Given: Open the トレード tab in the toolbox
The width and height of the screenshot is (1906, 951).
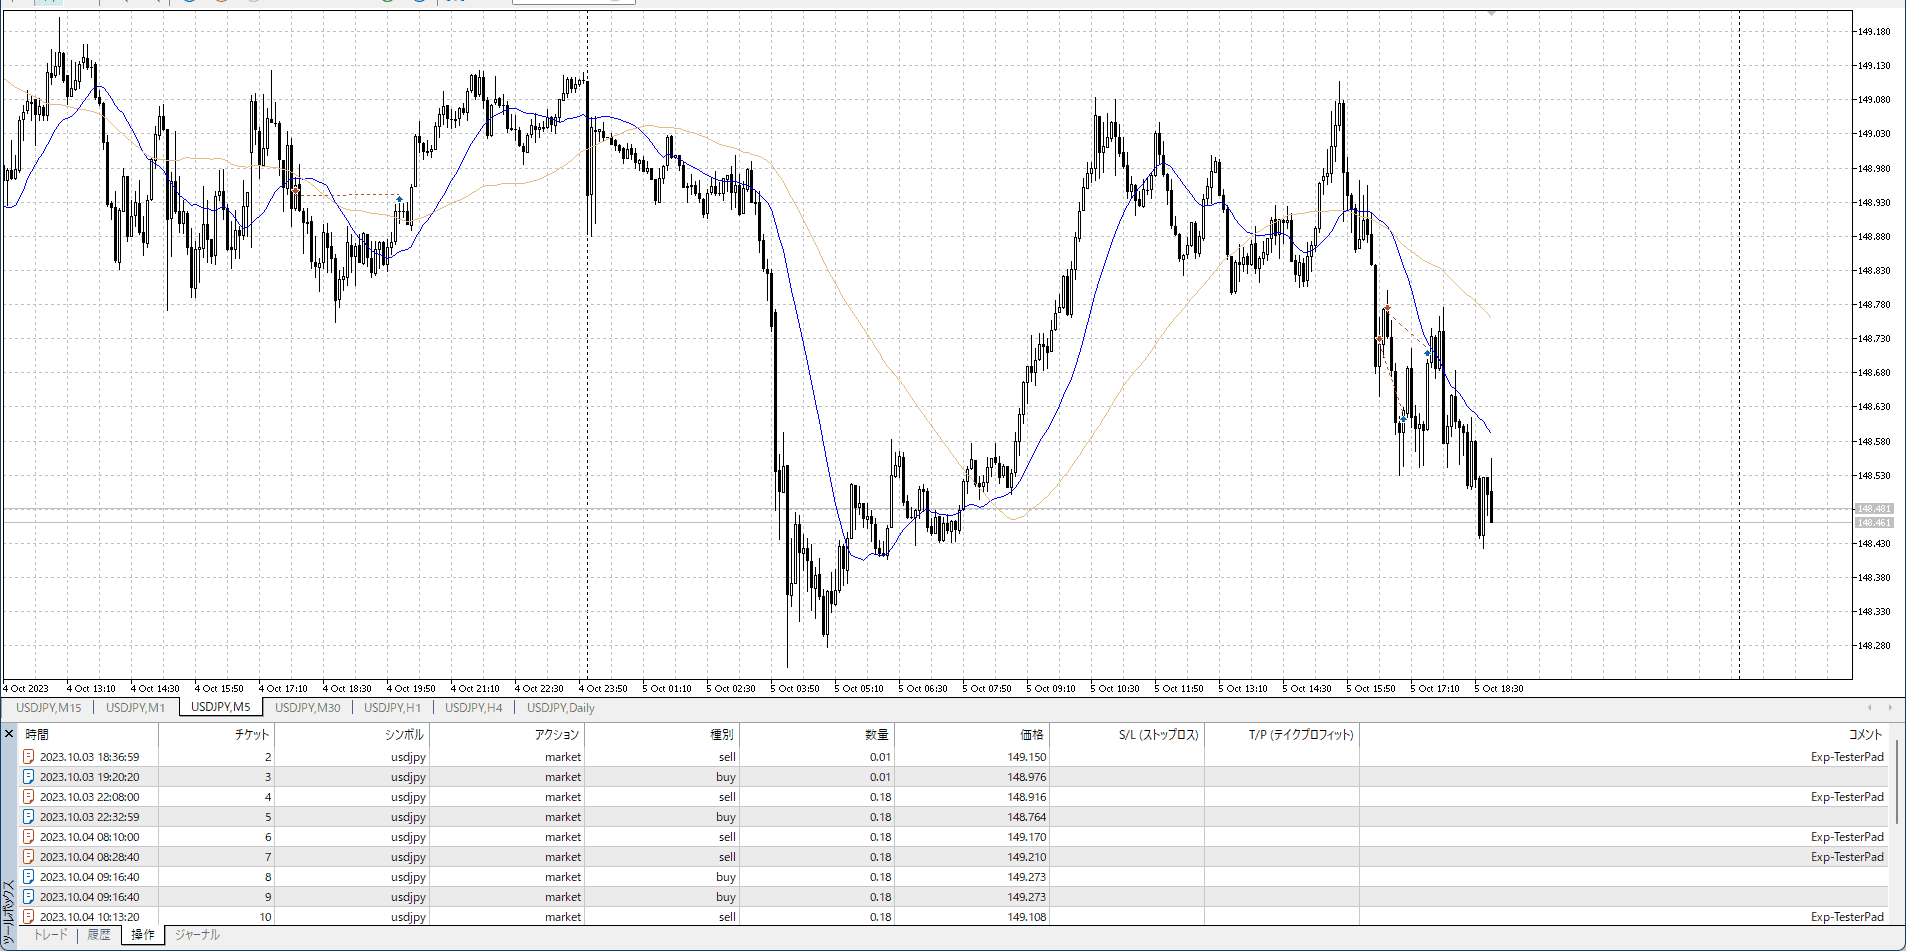Looking at the screenshot, I should [x=50, y=935].
